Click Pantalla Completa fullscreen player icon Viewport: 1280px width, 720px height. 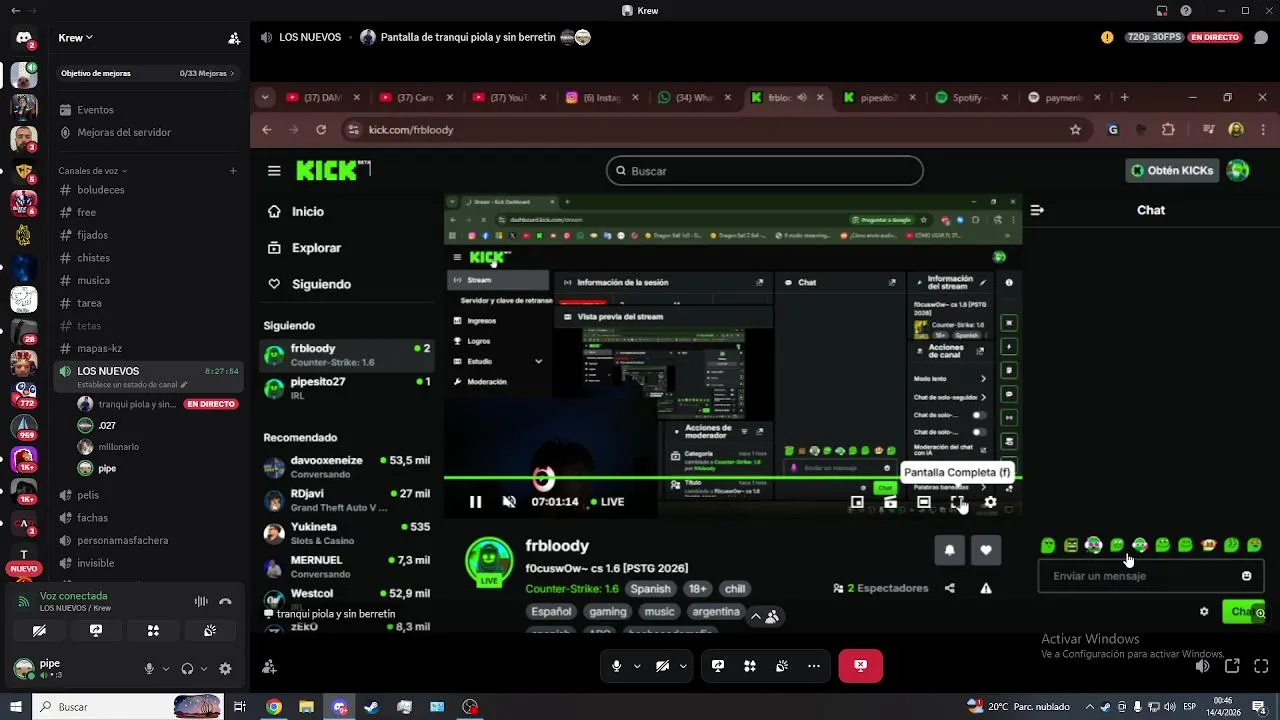point(957,502)
